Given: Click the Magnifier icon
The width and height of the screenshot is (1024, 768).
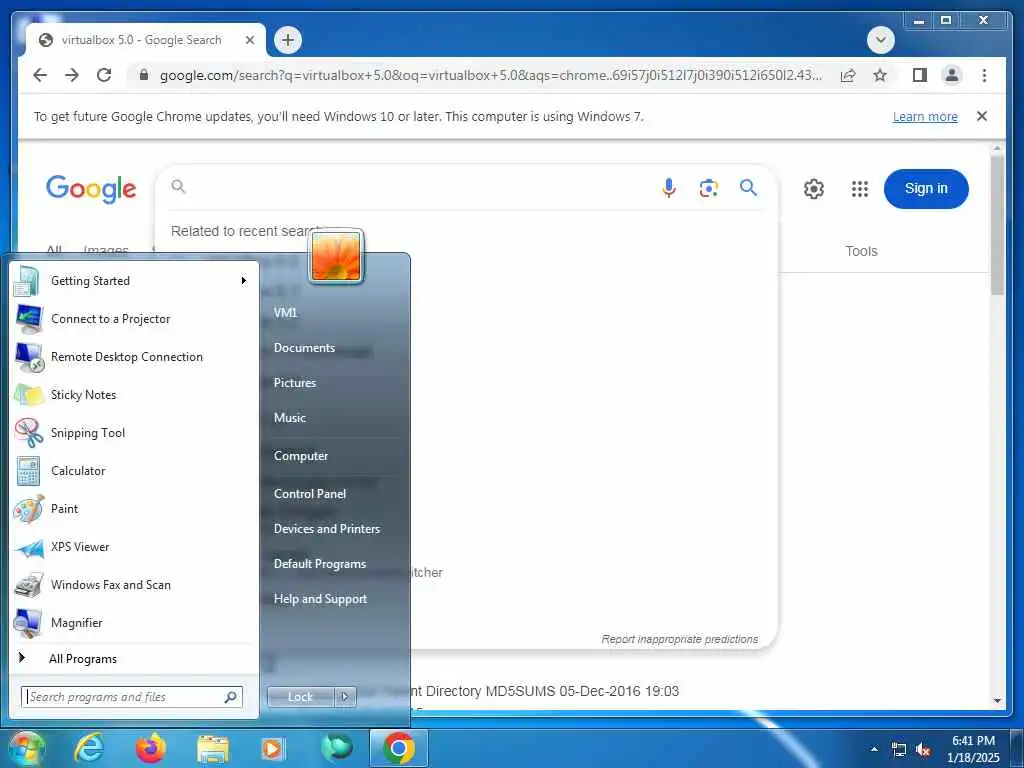Looking at the screenshot, I should click(x=29, y=623).
